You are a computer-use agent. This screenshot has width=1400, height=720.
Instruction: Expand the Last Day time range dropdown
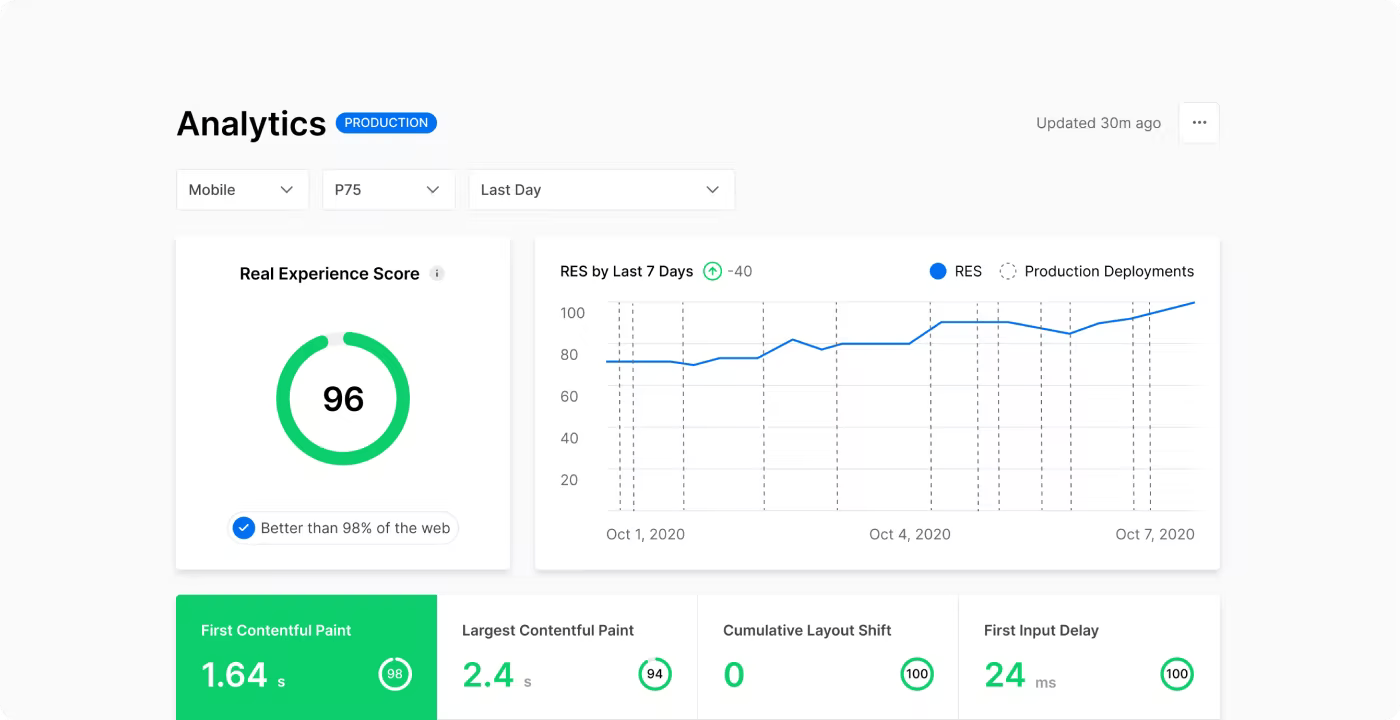pos(602,190)
